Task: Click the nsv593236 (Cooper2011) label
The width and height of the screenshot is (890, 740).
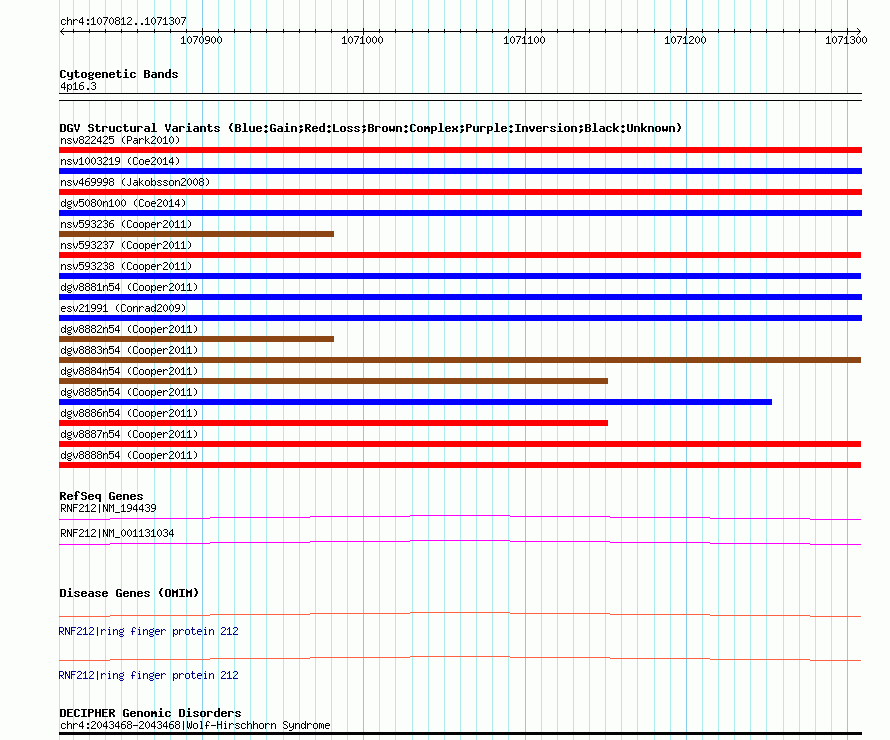Action: [126, 224]
